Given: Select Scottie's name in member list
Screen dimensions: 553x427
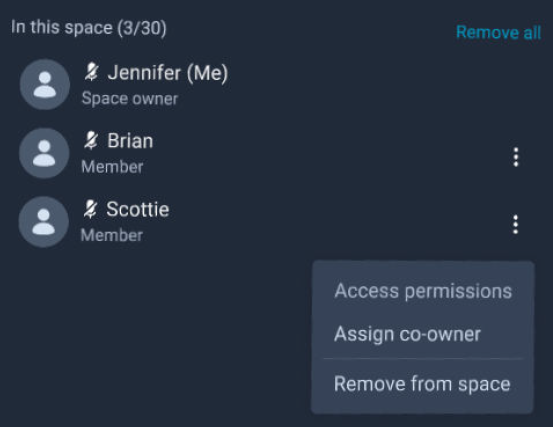Looking at the screenshot, I should pyautogui.click(x=138, y=209).
